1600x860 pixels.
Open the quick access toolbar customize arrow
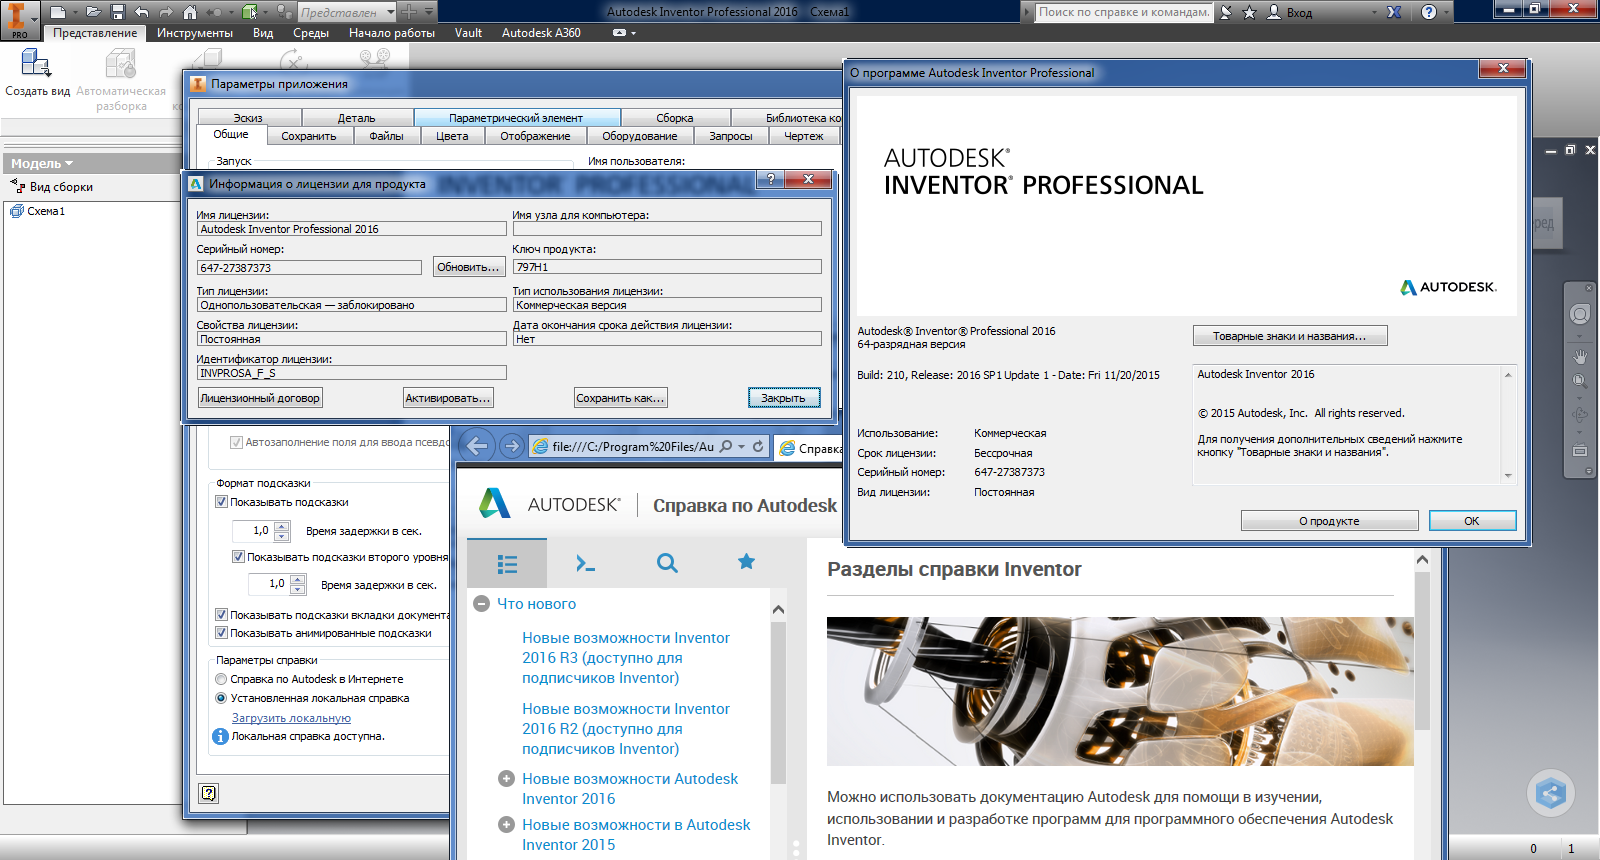pyautogui.click(x=429, y=12)
